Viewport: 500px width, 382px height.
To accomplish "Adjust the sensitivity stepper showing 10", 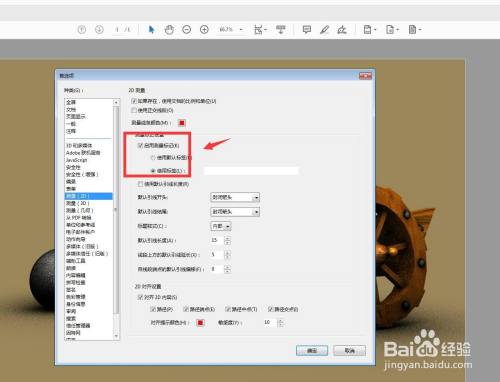I will coord(280,323).
